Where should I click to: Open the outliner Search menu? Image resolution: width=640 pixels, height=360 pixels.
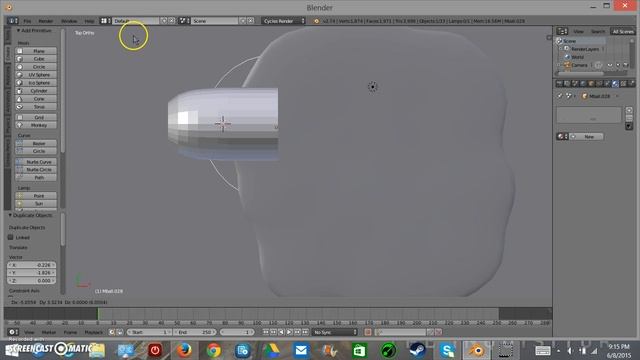coord(598,31)
